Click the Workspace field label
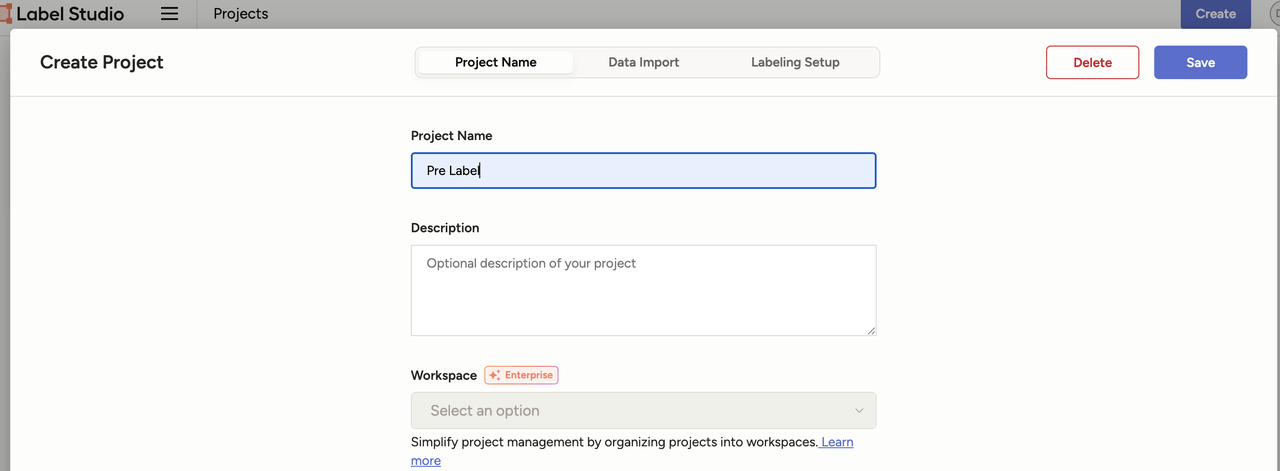 [x=444, y=375]
